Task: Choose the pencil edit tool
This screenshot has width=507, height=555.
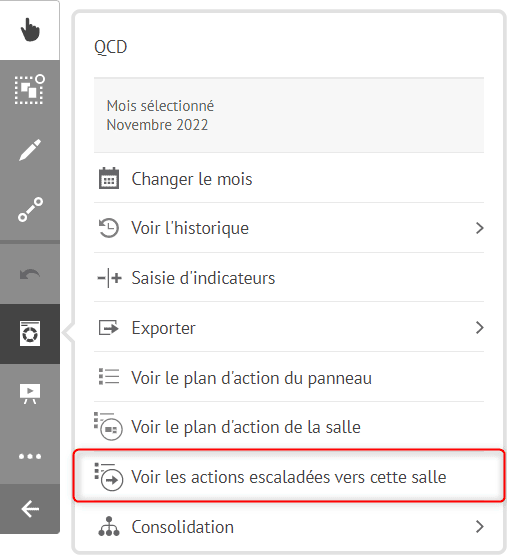Action: click(30, 150)
